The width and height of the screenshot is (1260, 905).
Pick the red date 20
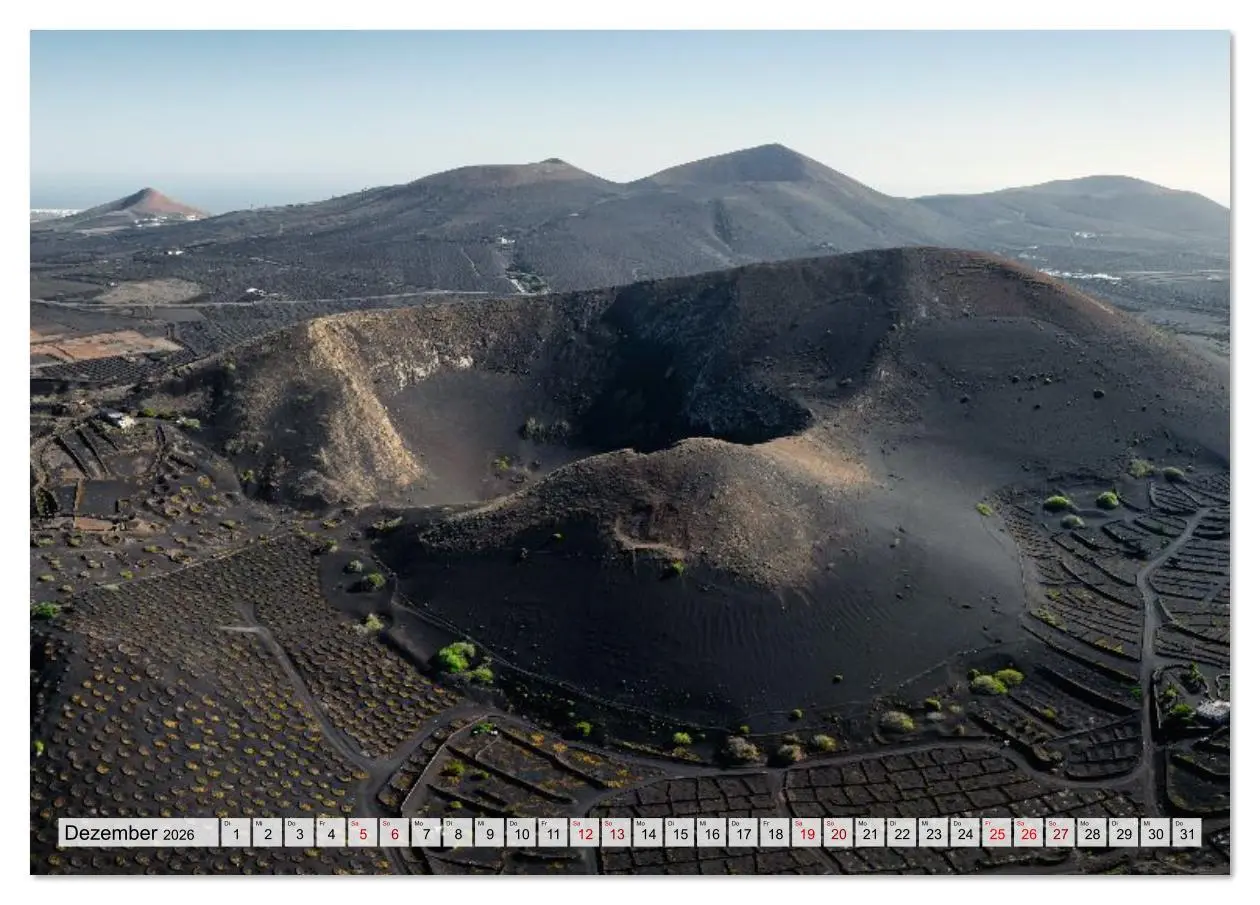pyautogui.click(x=838, y=833)
